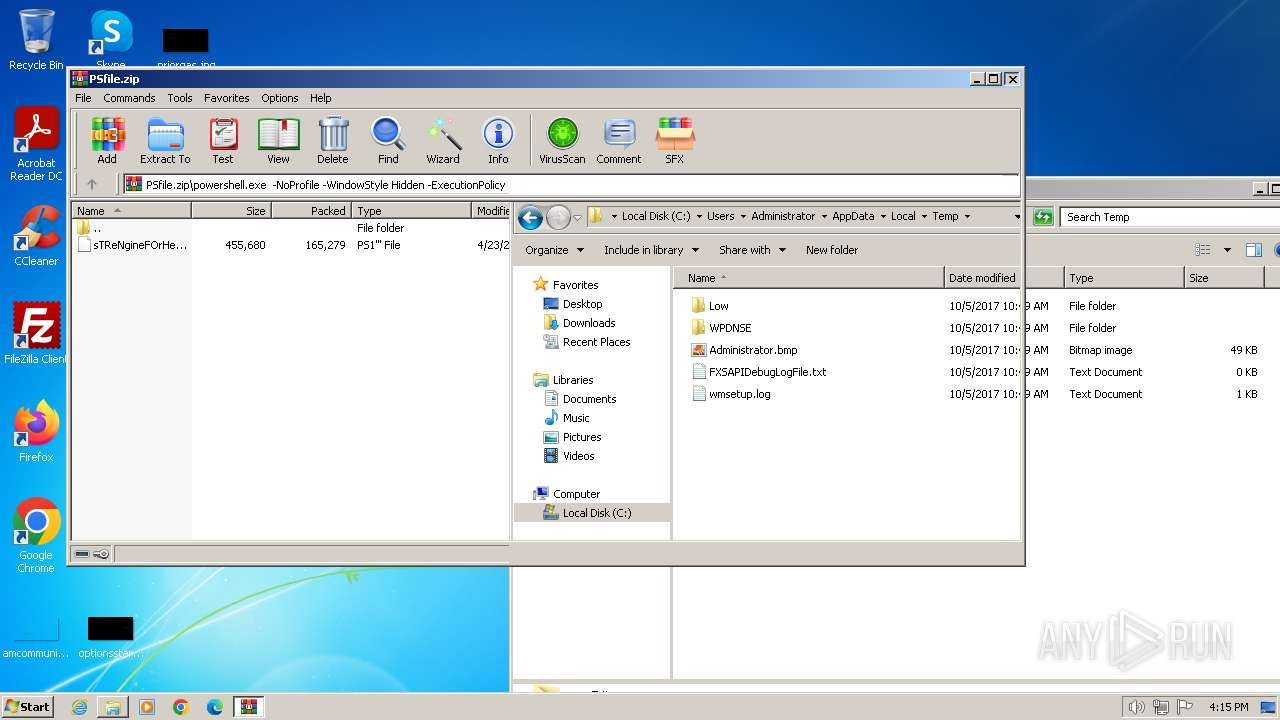Select Downloads under Favorites
Screen dimensions: 1280x720
tap(589, 323)
